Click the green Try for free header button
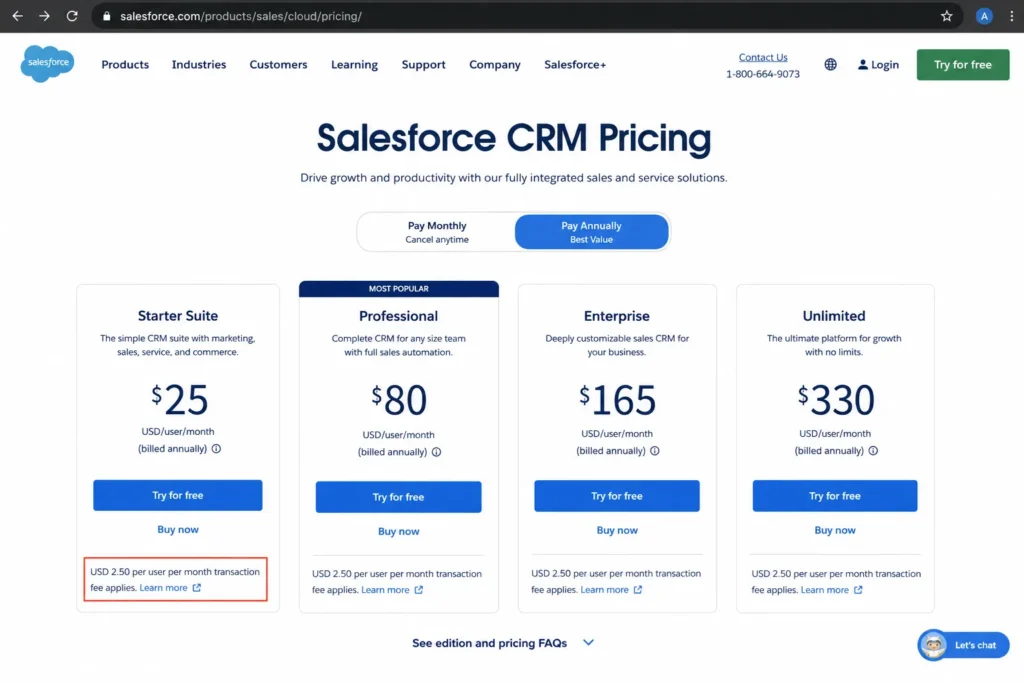The width and height of the screenshot is (1024, 683). point(963,65)
